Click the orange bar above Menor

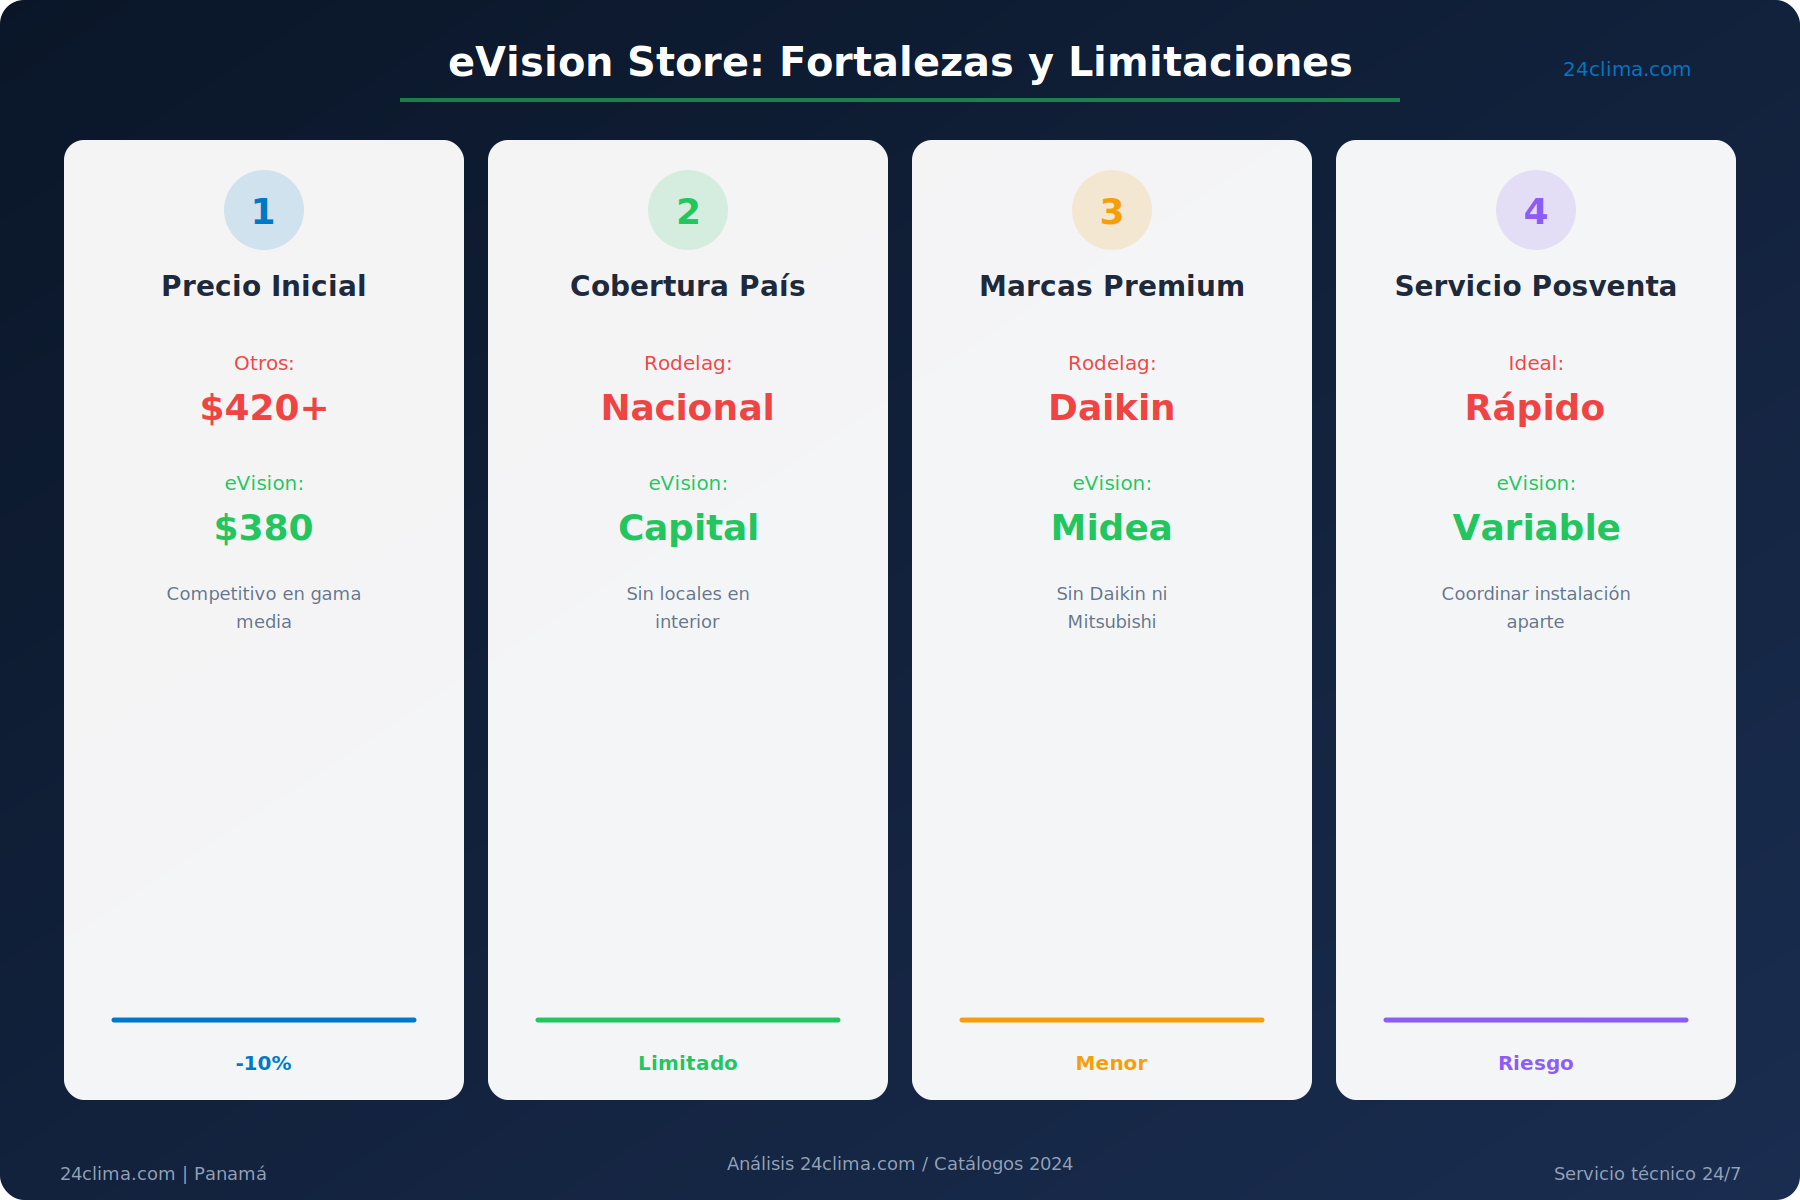coord(1112,1020)
